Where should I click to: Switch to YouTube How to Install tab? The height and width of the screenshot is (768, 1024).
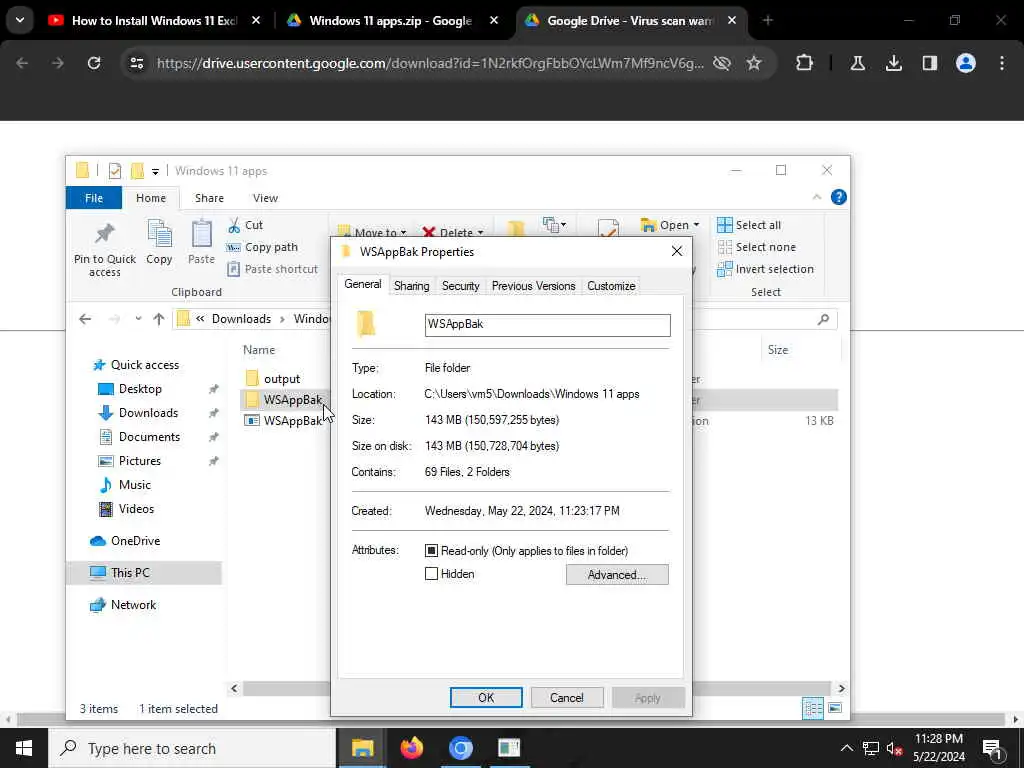[154, 20]
